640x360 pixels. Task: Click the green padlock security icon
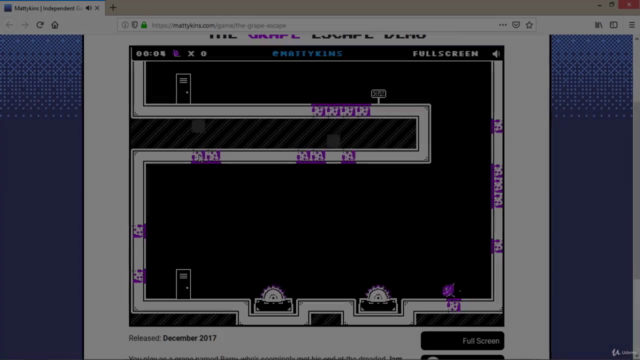coord(144,25)
